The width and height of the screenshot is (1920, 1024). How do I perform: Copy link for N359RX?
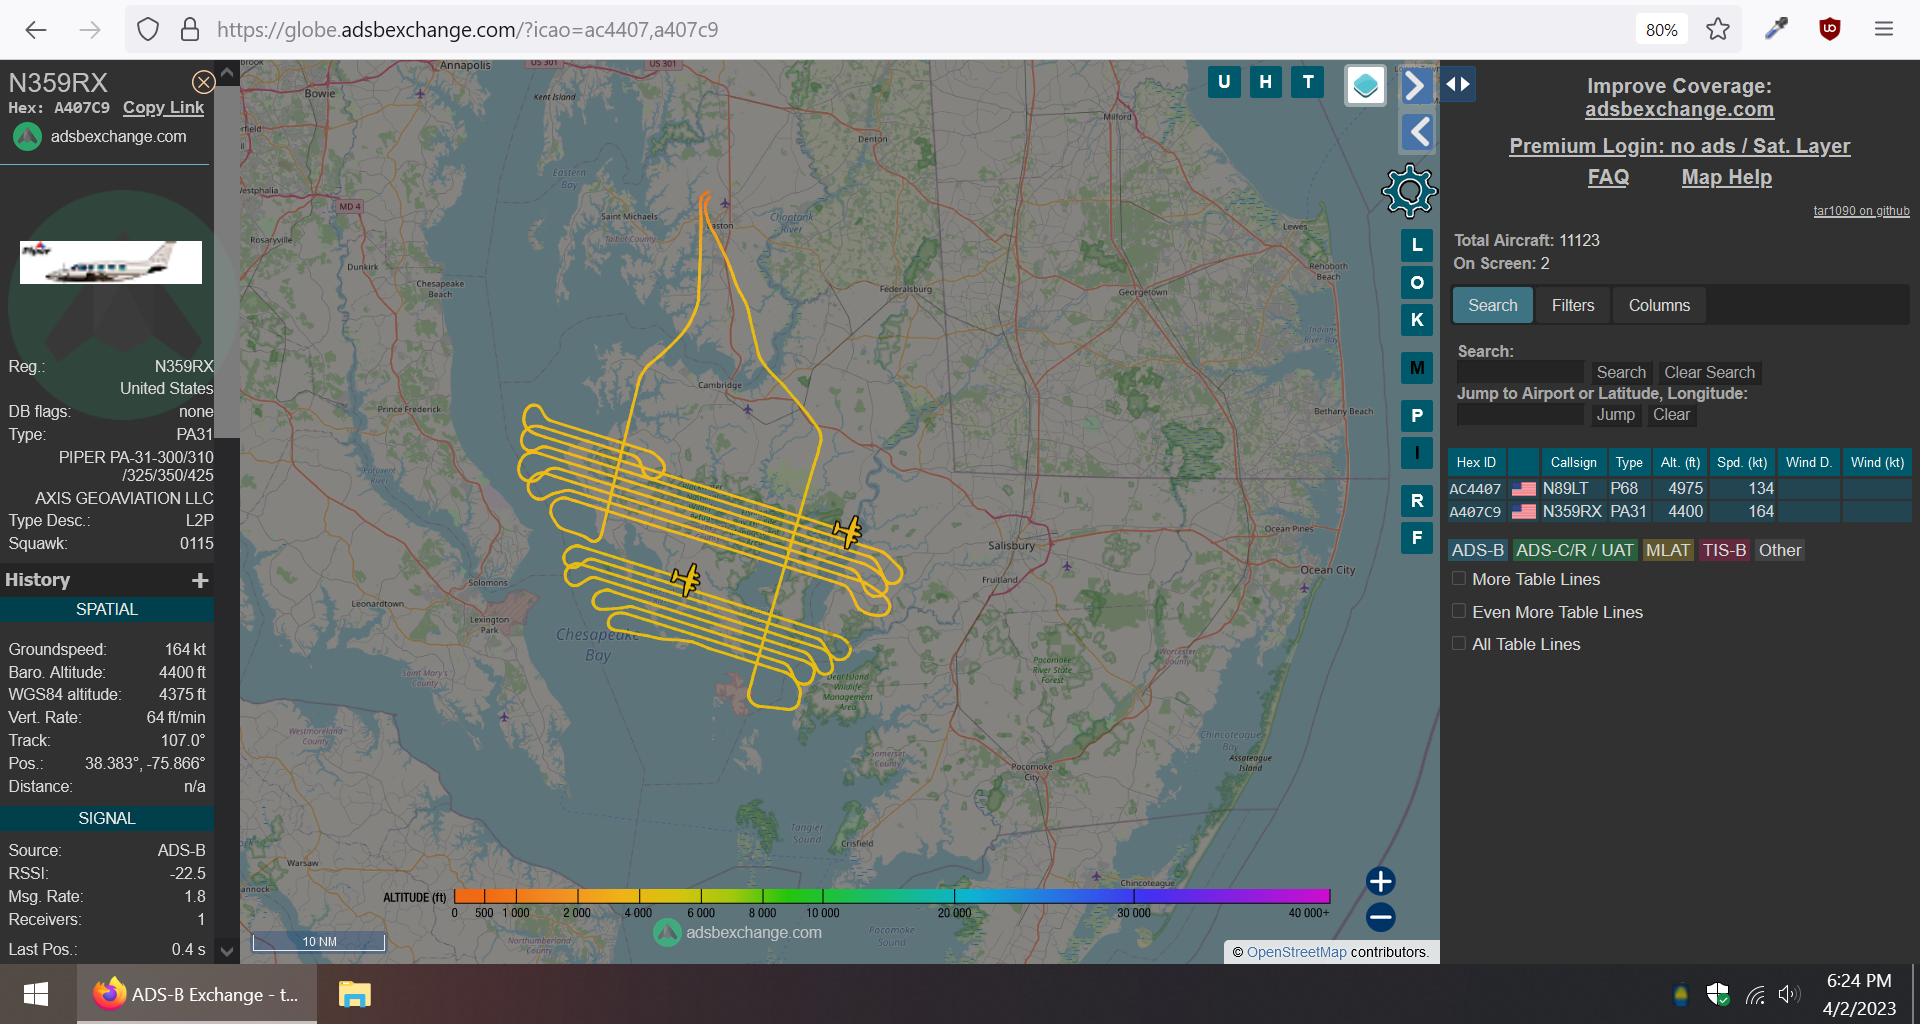click(x=163, y=108)
